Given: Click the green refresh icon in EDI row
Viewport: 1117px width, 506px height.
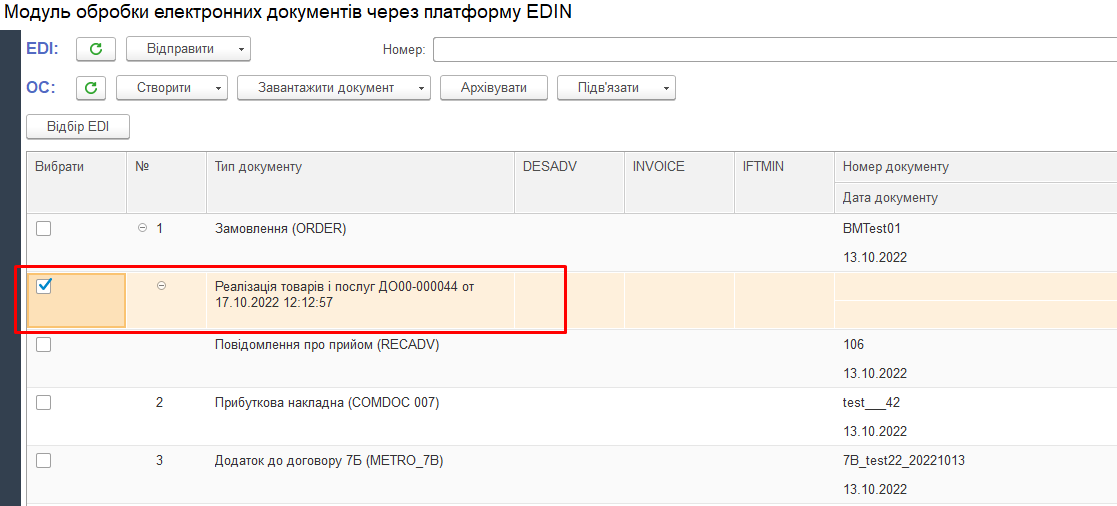Looking at the screenshot, I should (x=96, y=49).
